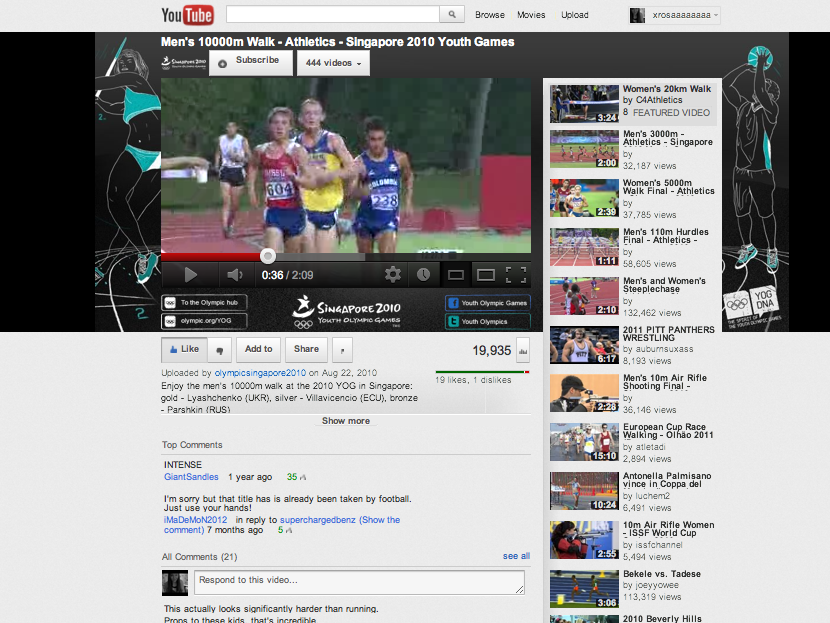Screen dimensions: 830x623
Task: Click the 19,935 view count
Action: [492, 350]
